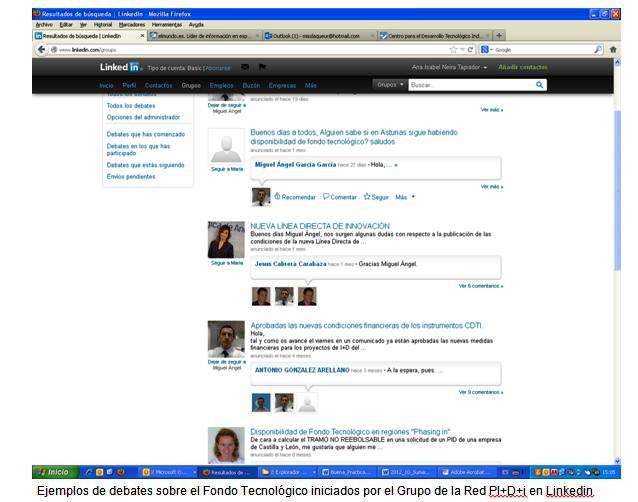
Task: Open LinkedIn notifications flag icon
Action: point(262,67)
